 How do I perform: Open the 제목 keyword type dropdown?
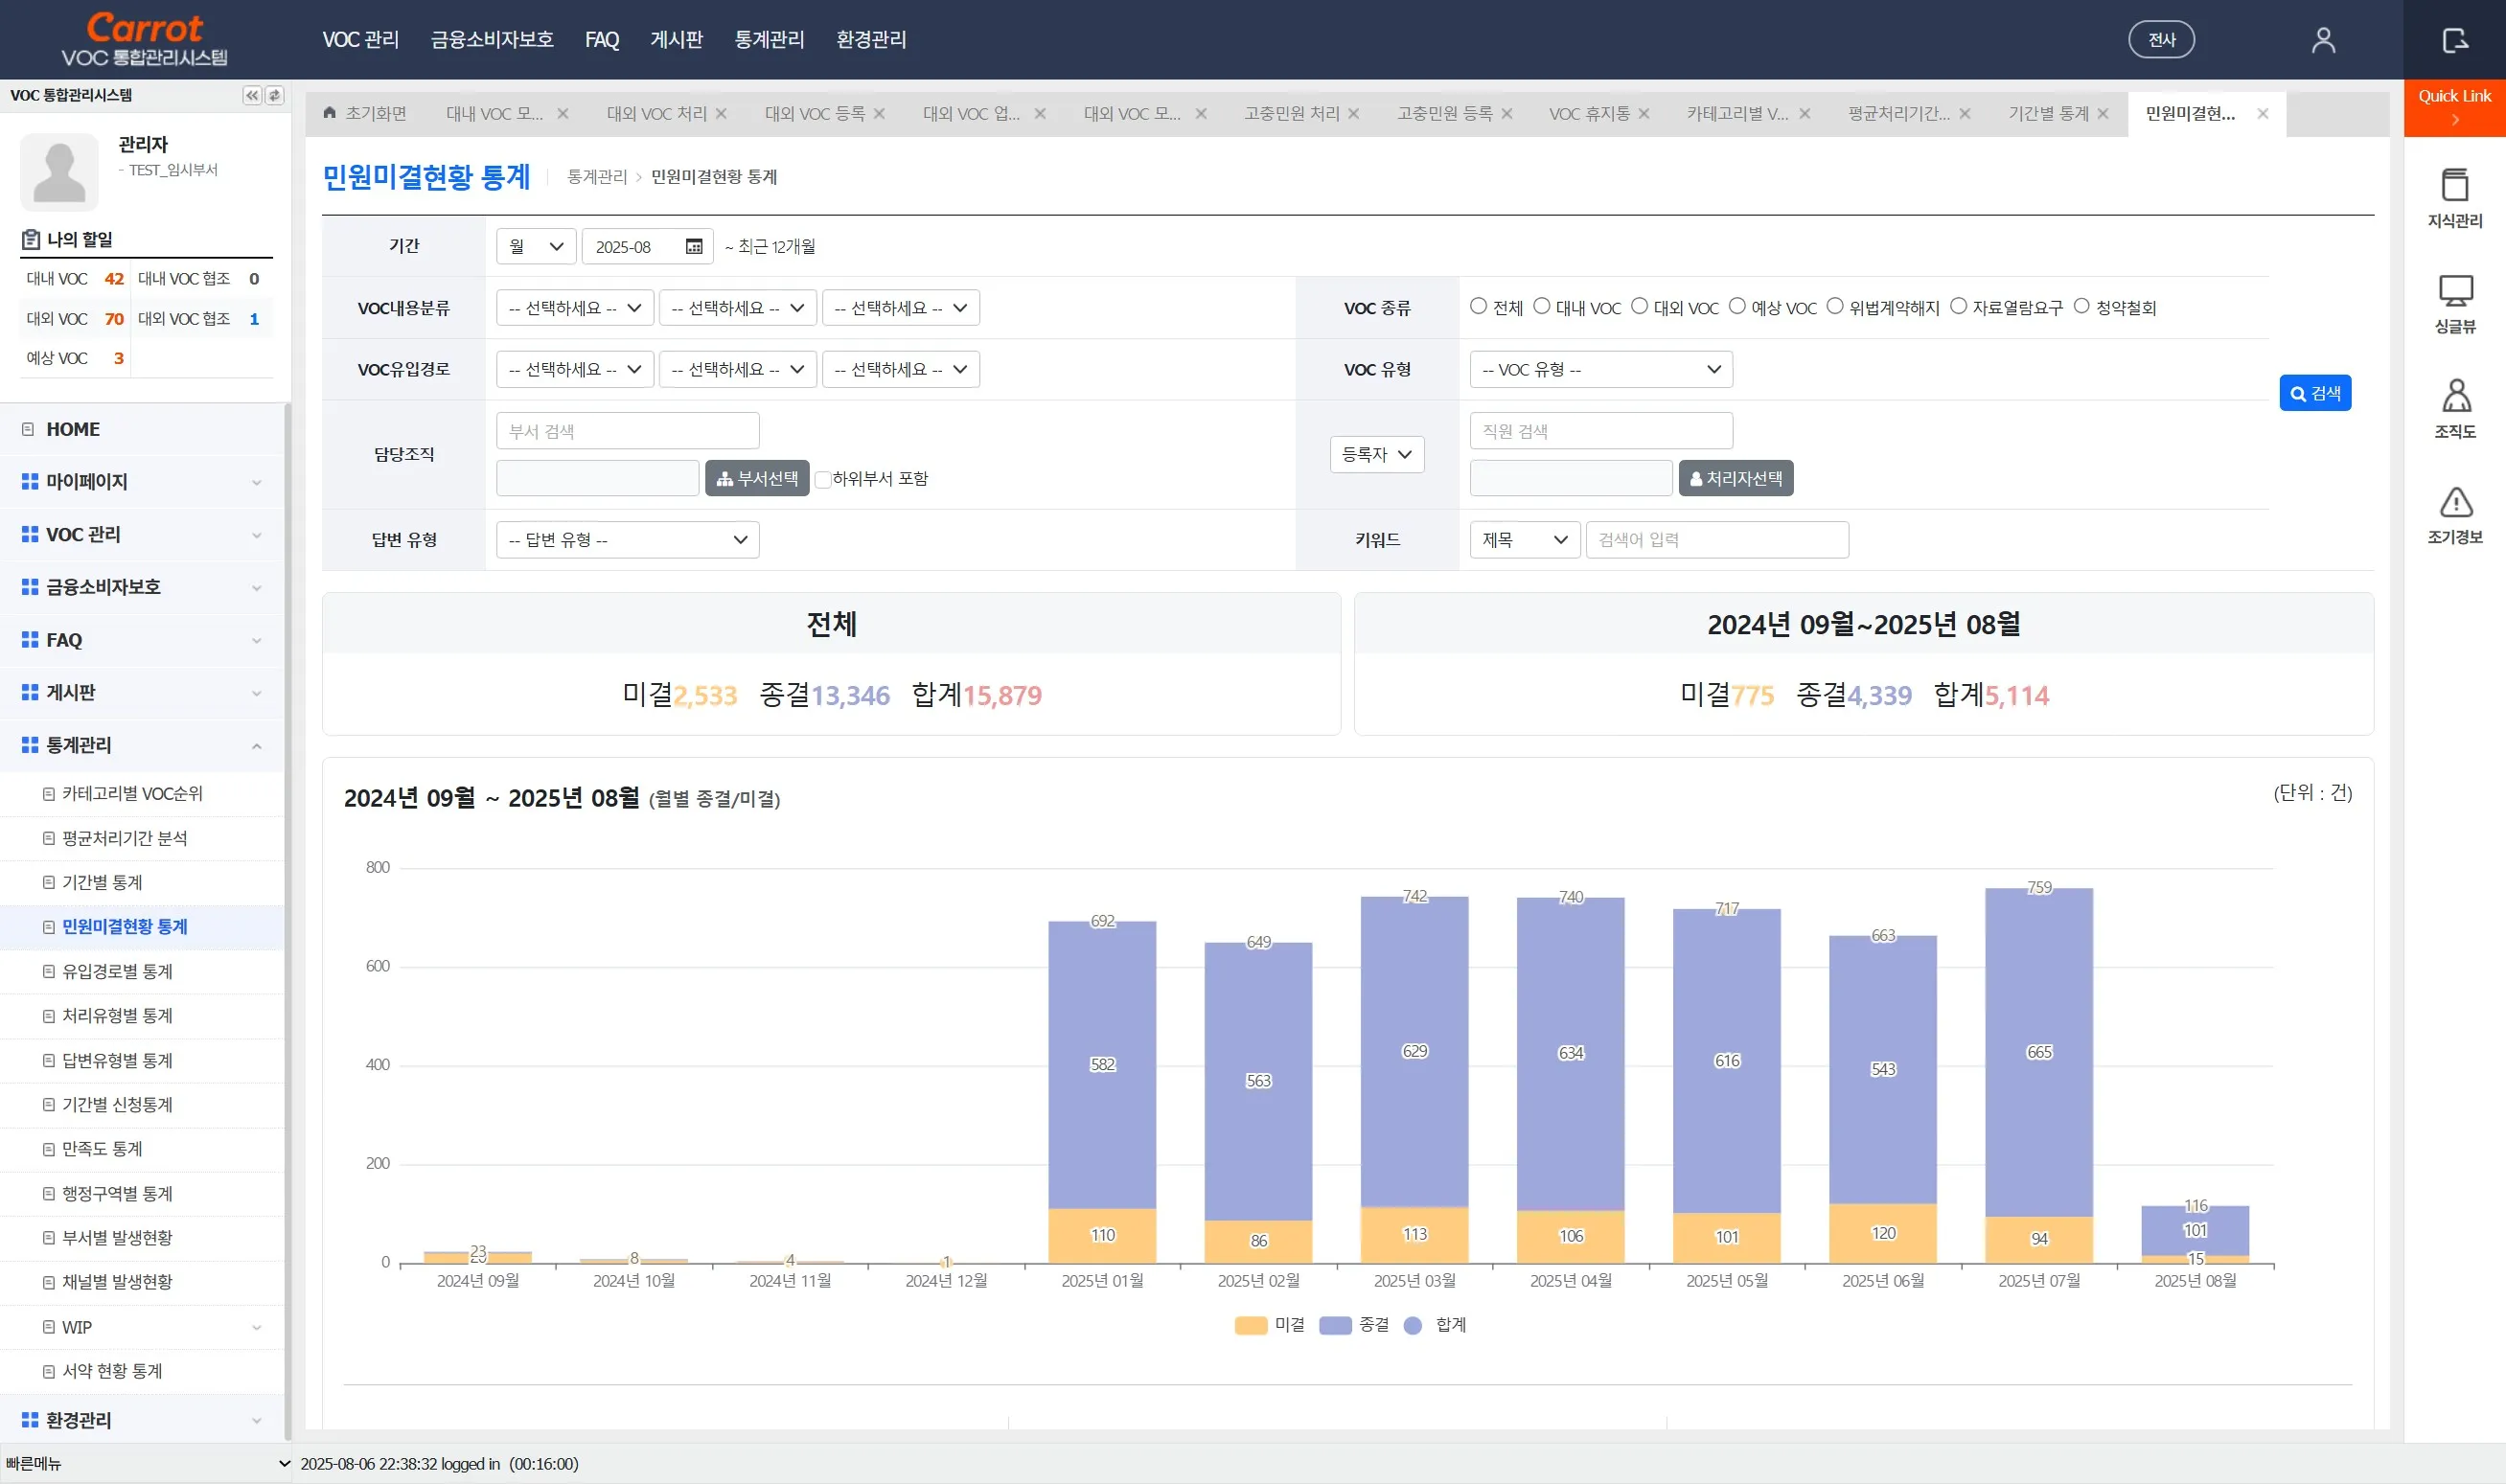point(1525,540)
